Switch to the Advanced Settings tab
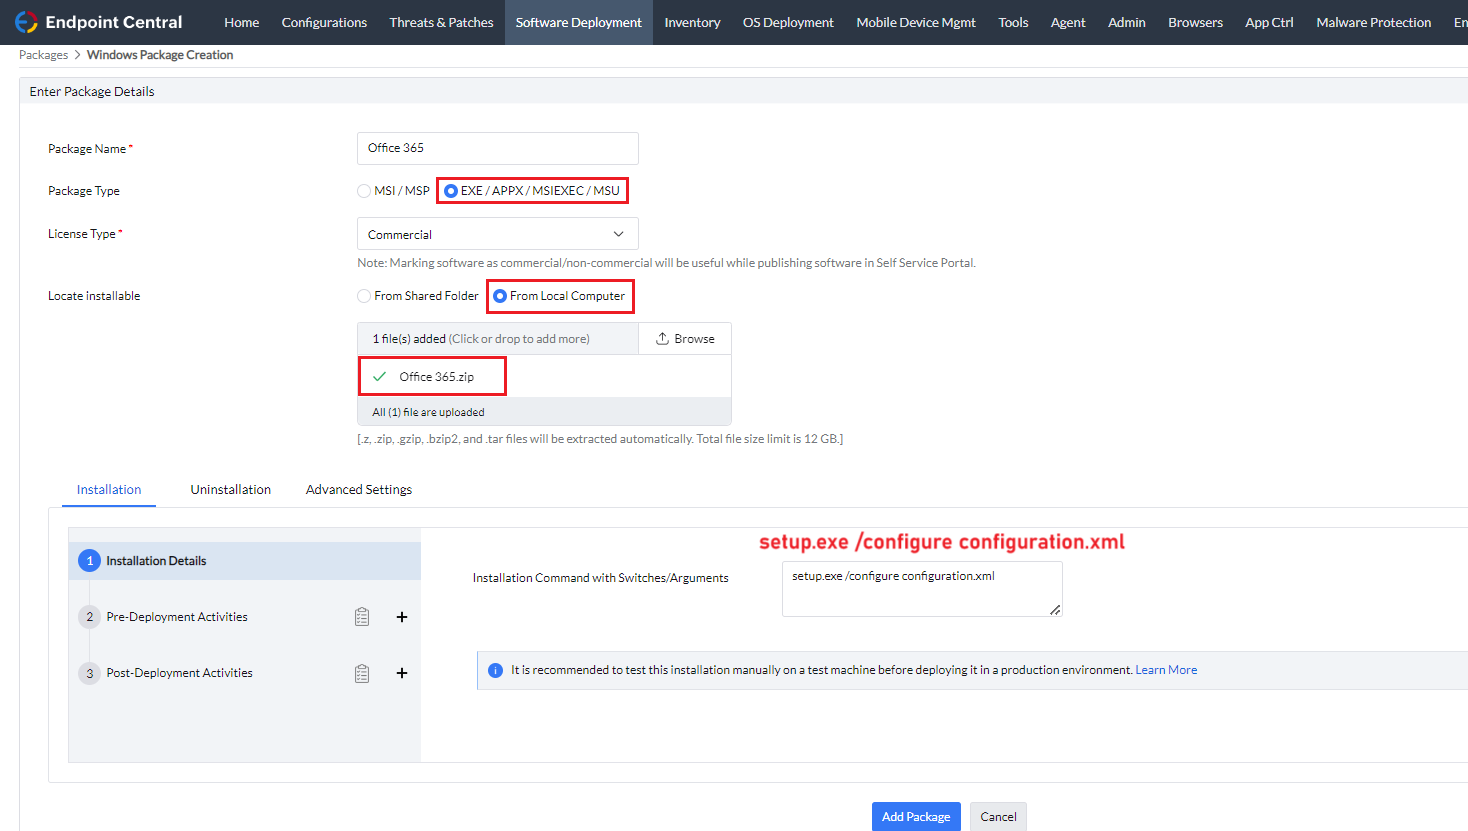 click(x=359, y=490)
